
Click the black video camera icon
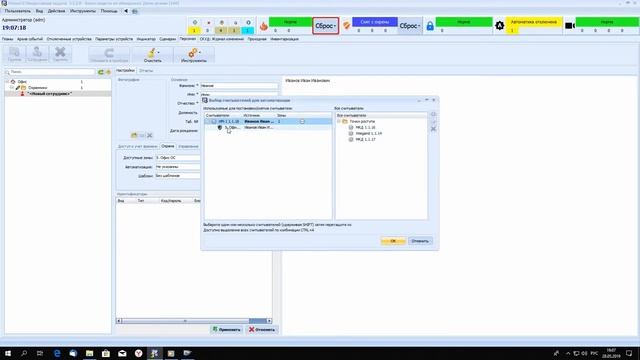[x=570, y=26]
